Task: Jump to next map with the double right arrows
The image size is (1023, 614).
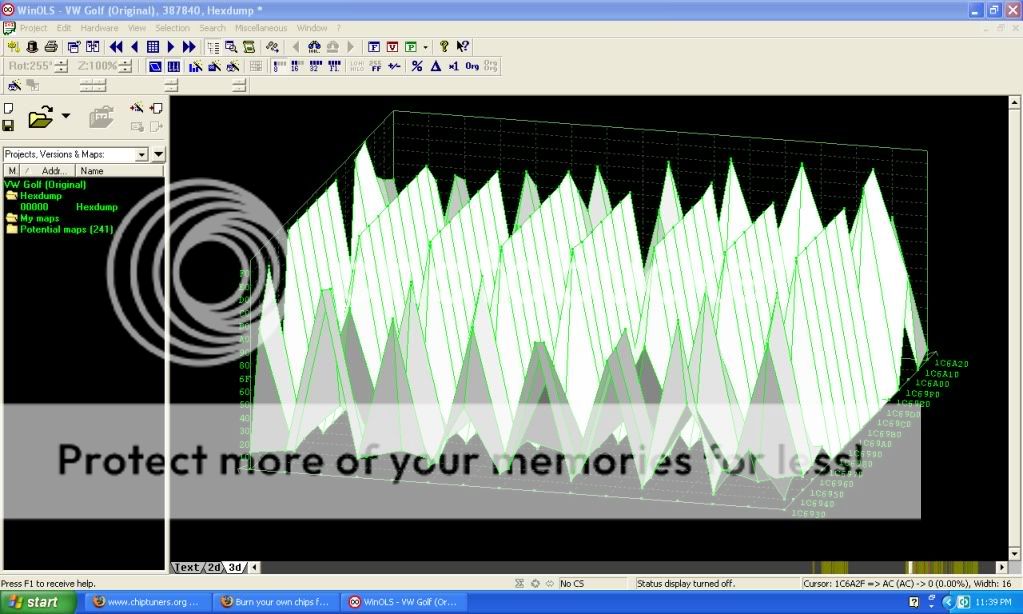Action: pos(189,47)
